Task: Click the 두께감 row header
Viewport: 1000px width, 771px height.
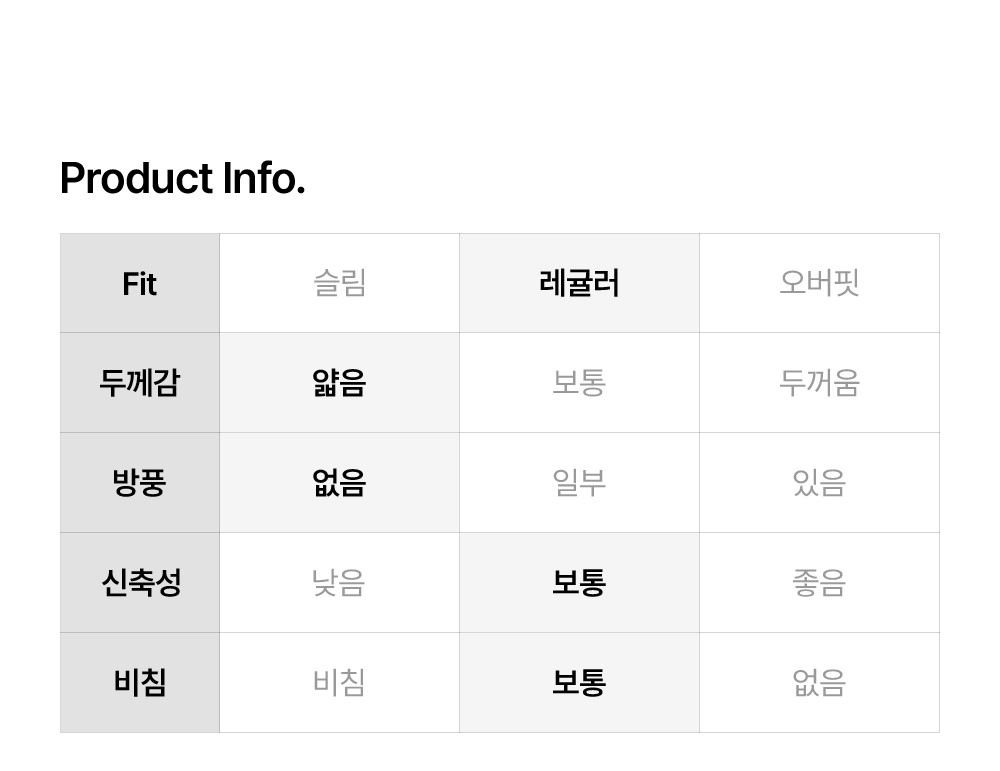Action: [140, 383]
